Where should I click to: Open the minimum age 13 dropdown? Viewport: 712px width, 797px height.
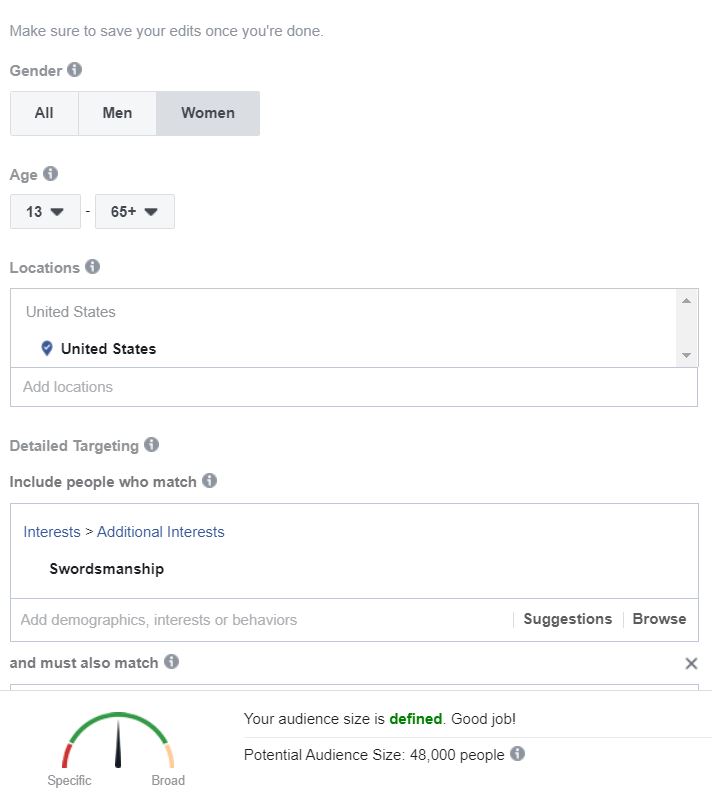coord(45,212)
